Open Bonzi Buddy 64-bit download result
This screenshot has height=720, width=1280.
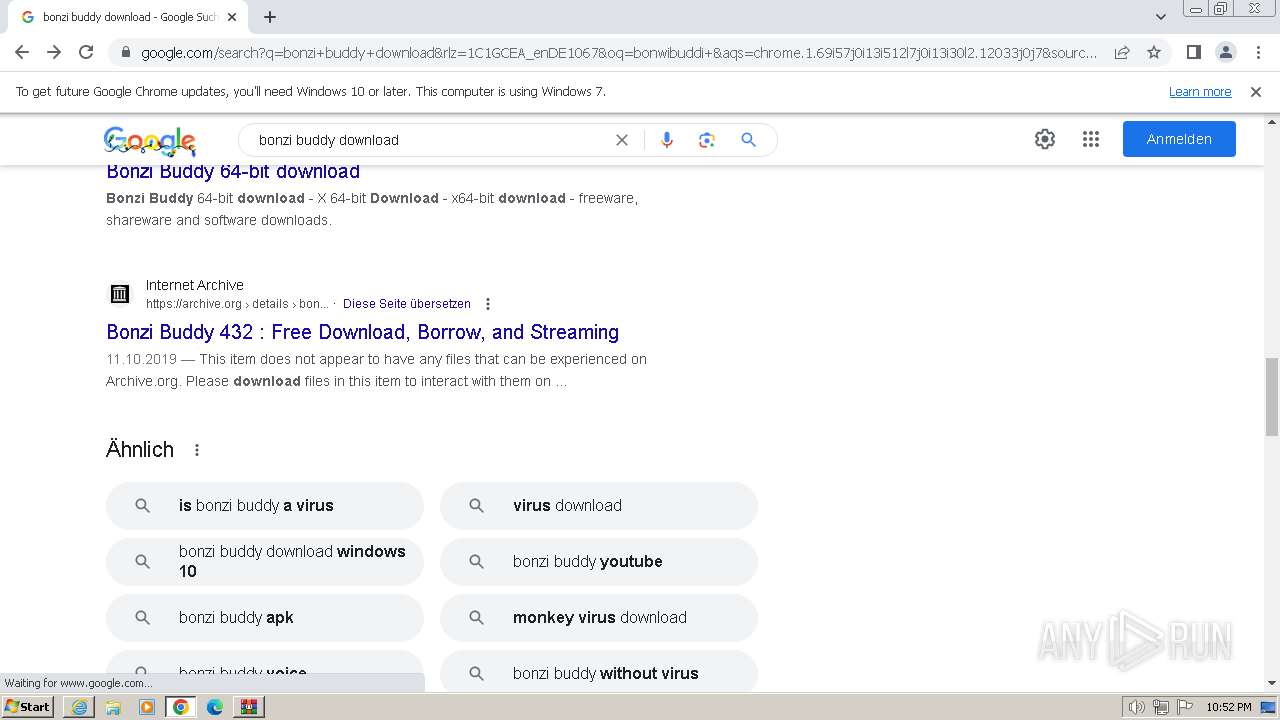(233, 172)
